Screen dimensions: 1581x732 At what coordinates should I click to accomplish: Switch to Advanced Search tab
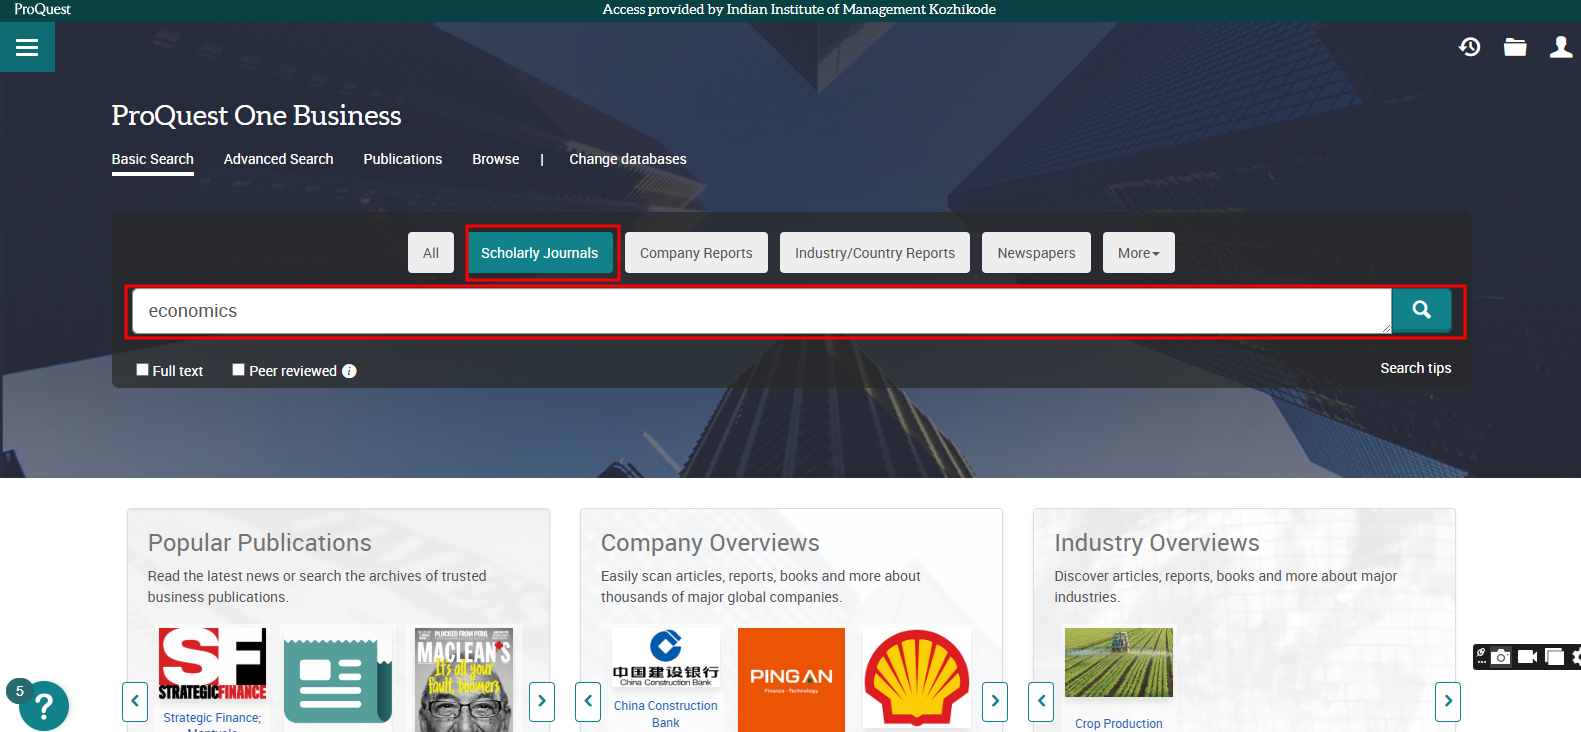click(x=278, y=159)
